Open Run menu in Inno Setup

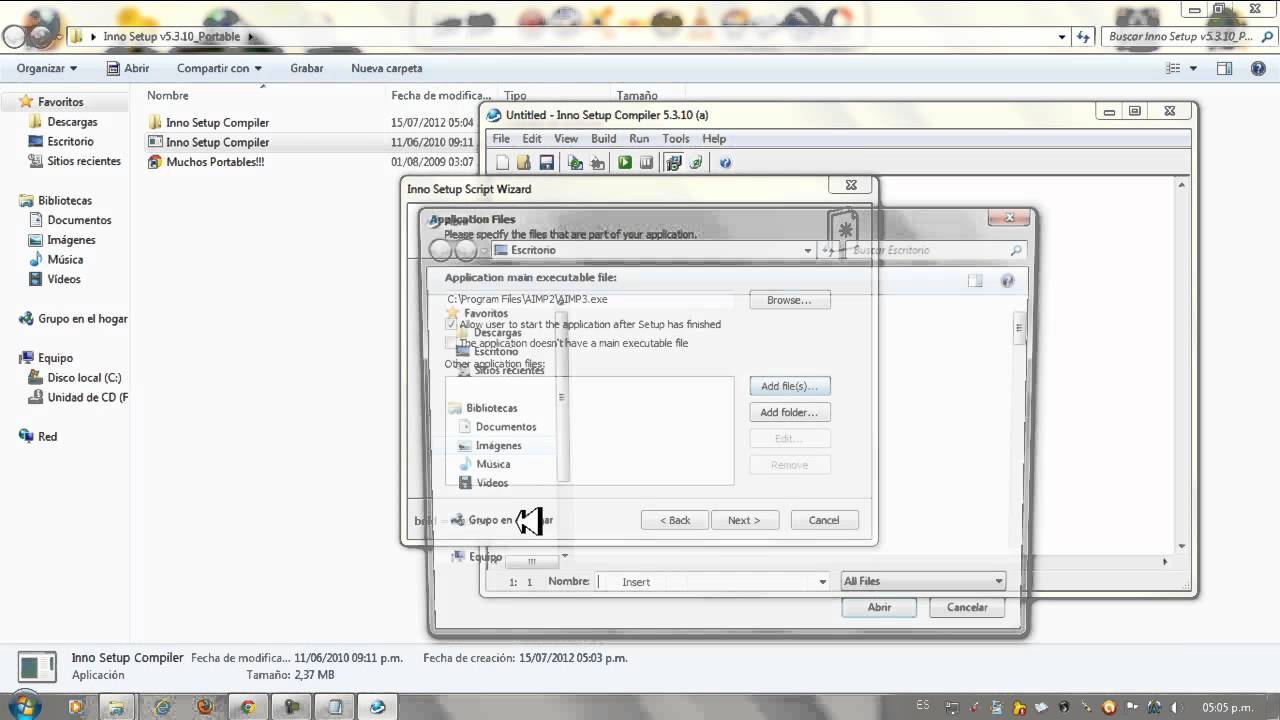(639, 139)
